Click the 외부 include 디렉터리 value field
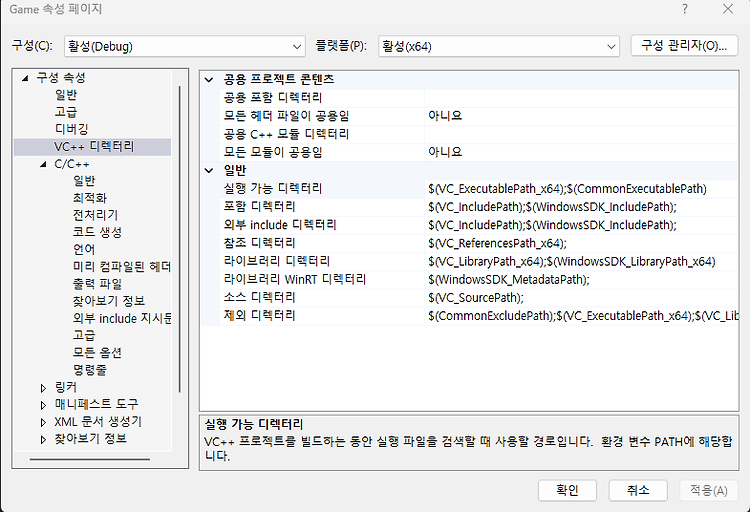 pyautogui.click(x=581, y=225)
